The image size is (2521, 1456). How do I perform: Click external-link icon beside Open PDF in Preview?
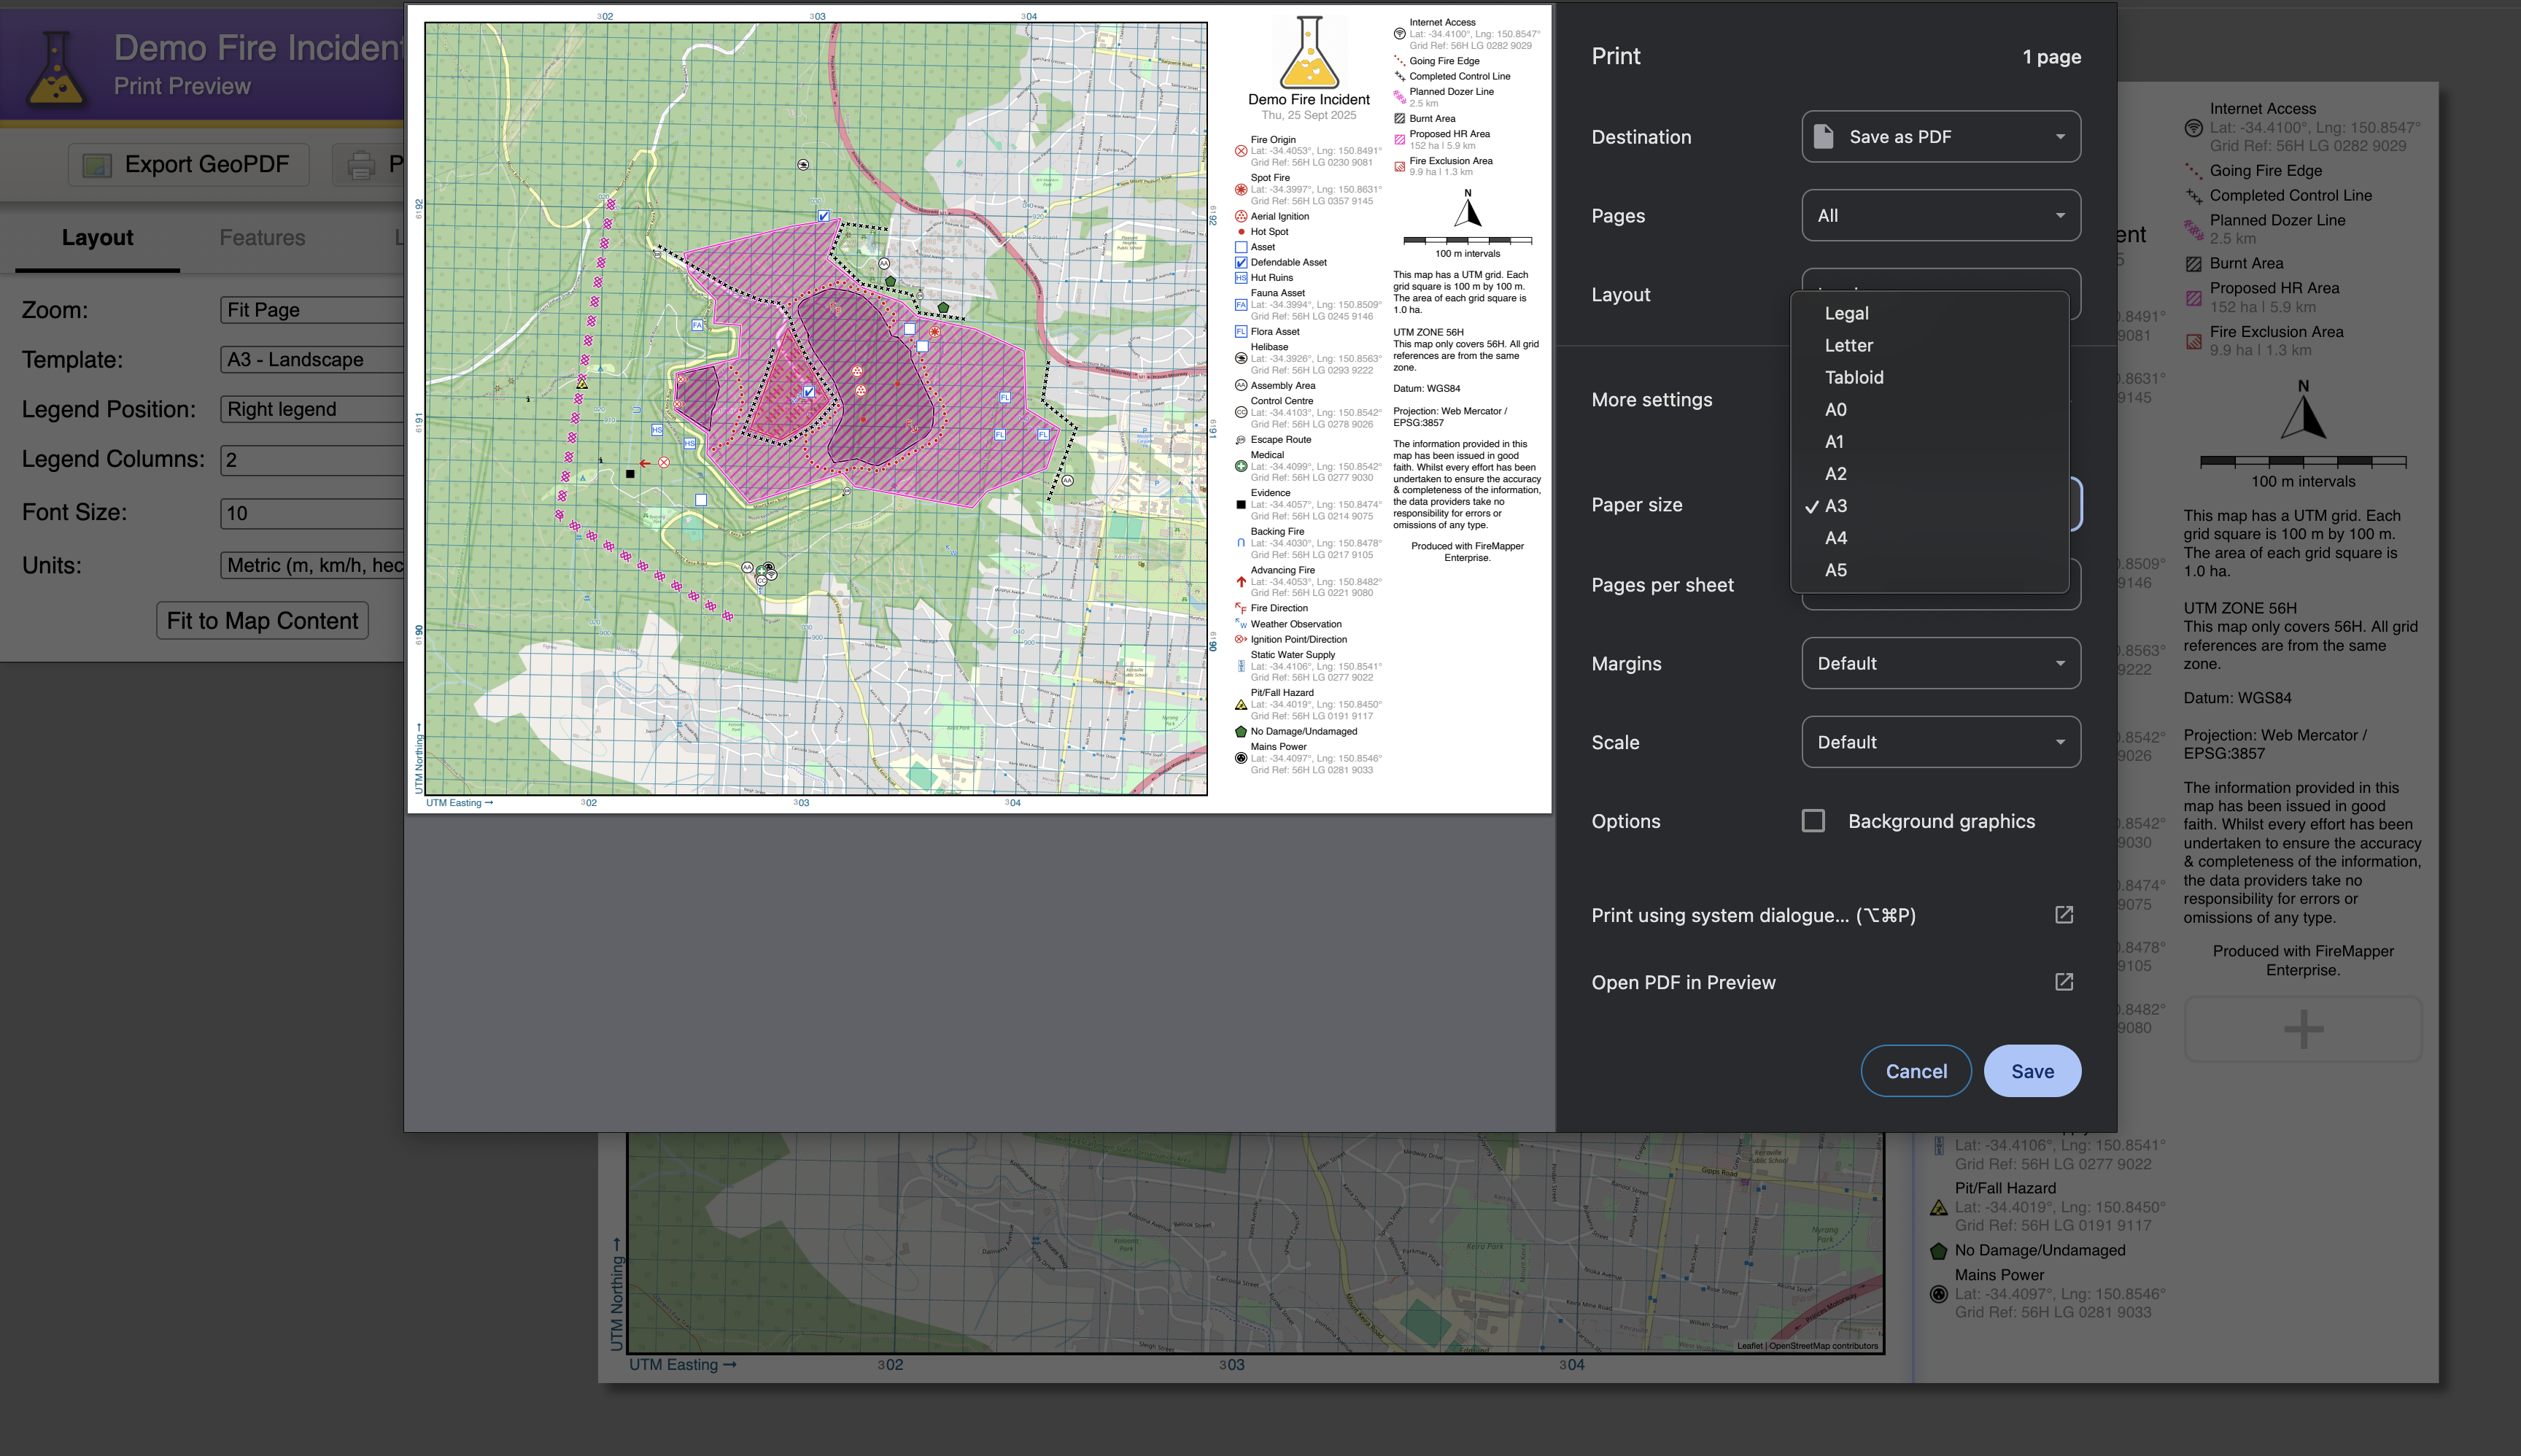coord(2063,981)
